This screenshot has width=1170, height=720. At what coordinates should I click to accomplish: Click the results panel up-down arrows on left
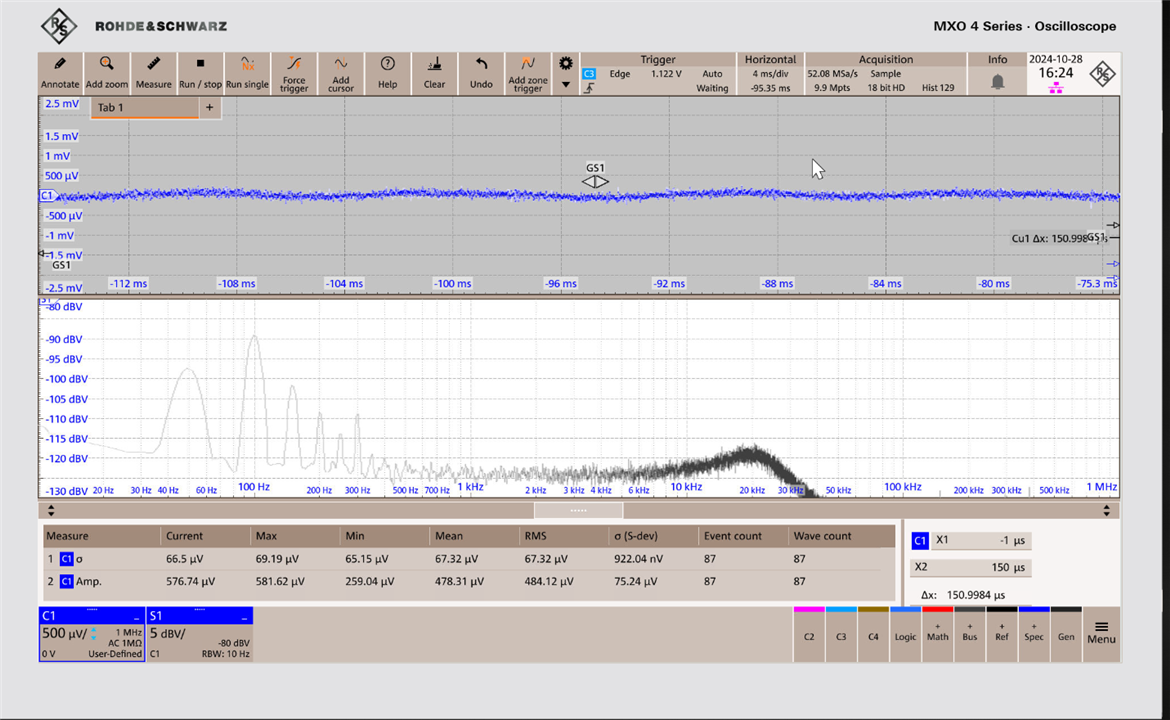pyautogui.click(x=51, y=510)
